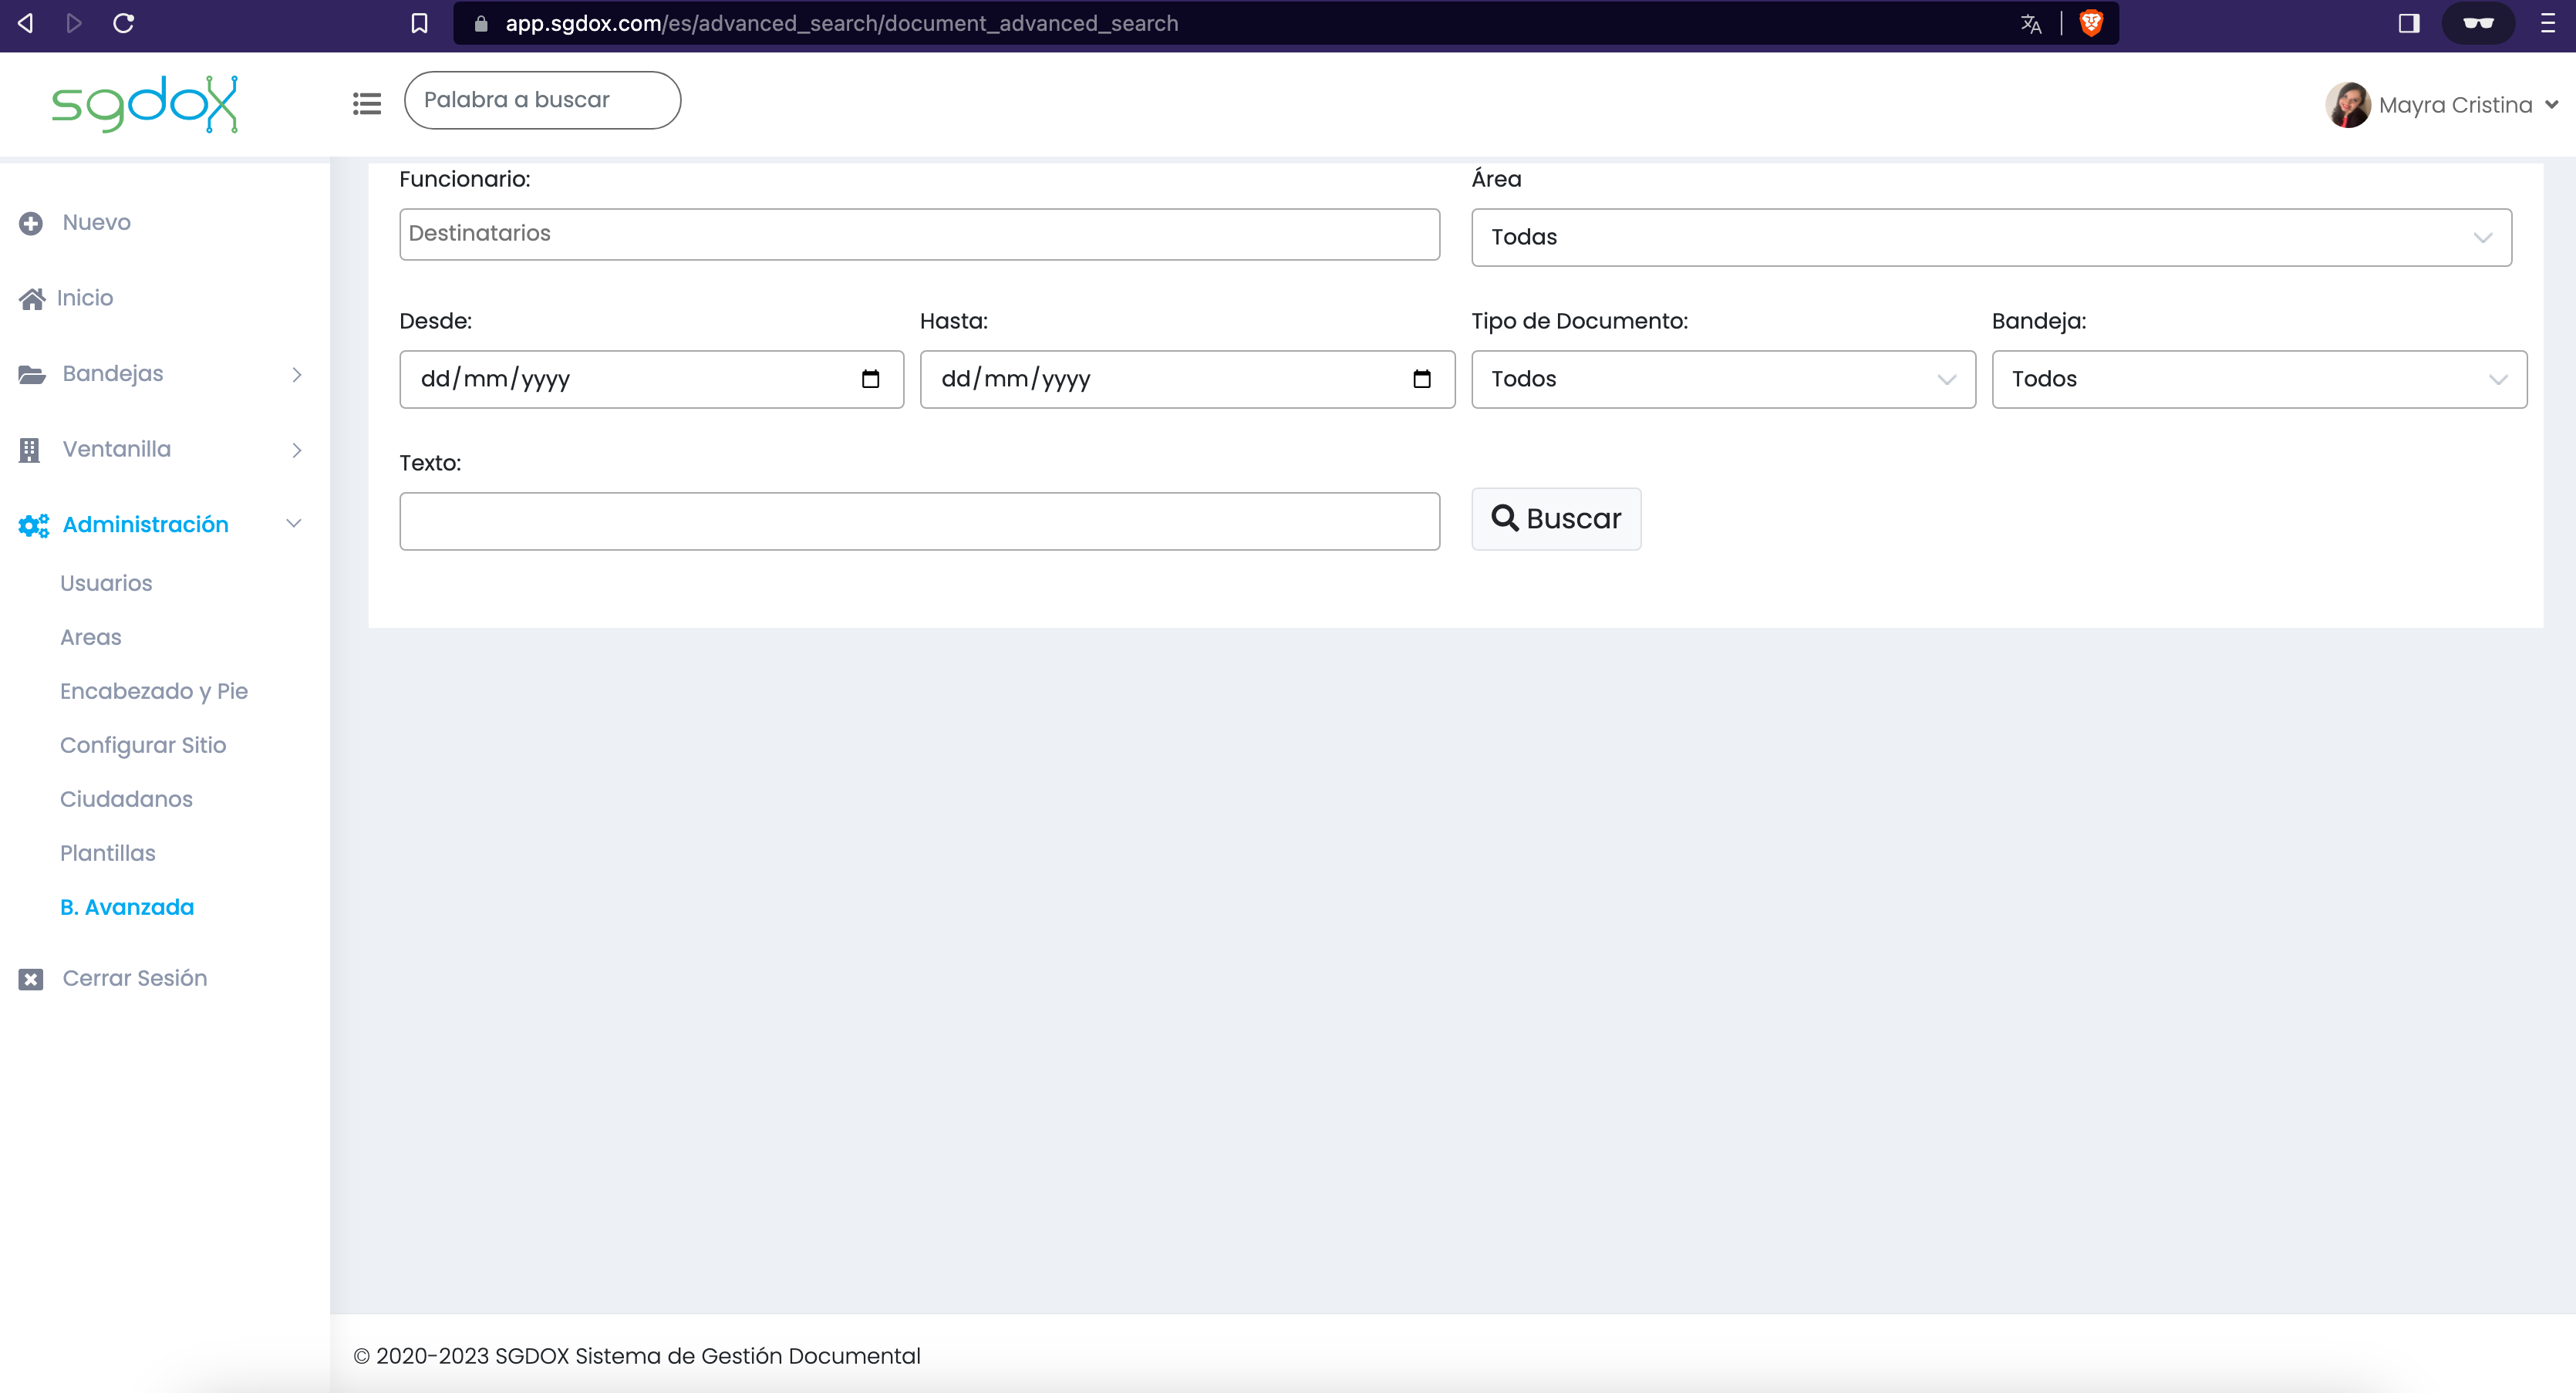The width and height of the screenshot is (2576, 1393).
Task: Expand the Bandejas sidebar menu
Action: pos(160,374)
